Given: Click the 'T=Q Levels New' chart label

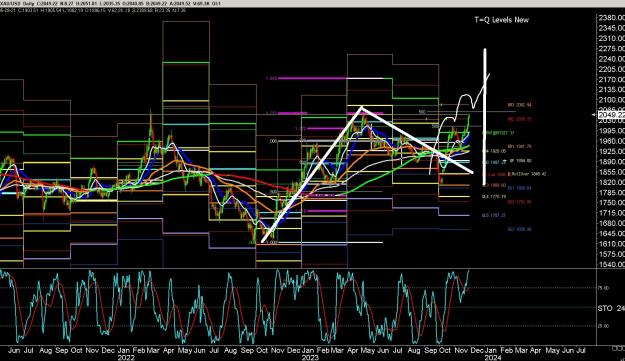Looking at the screenshot, I should [x=501, y=20].
